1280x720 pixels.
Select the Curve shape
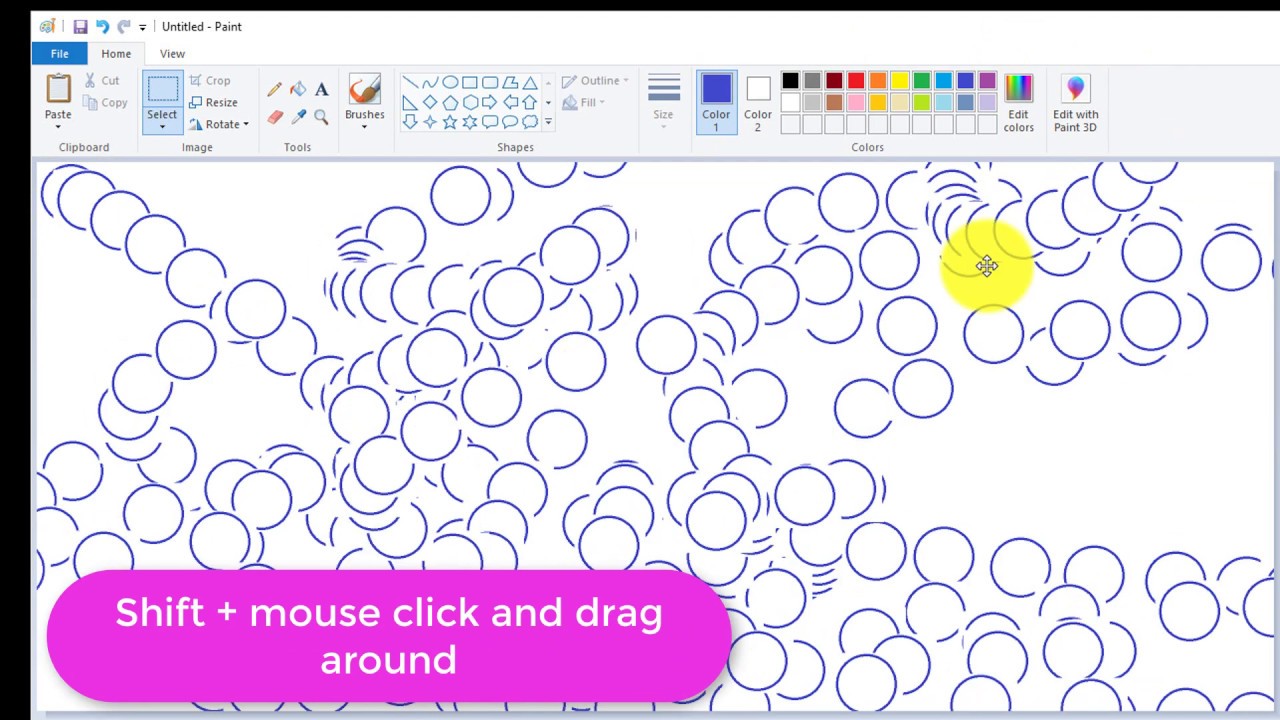click(430, 82)
